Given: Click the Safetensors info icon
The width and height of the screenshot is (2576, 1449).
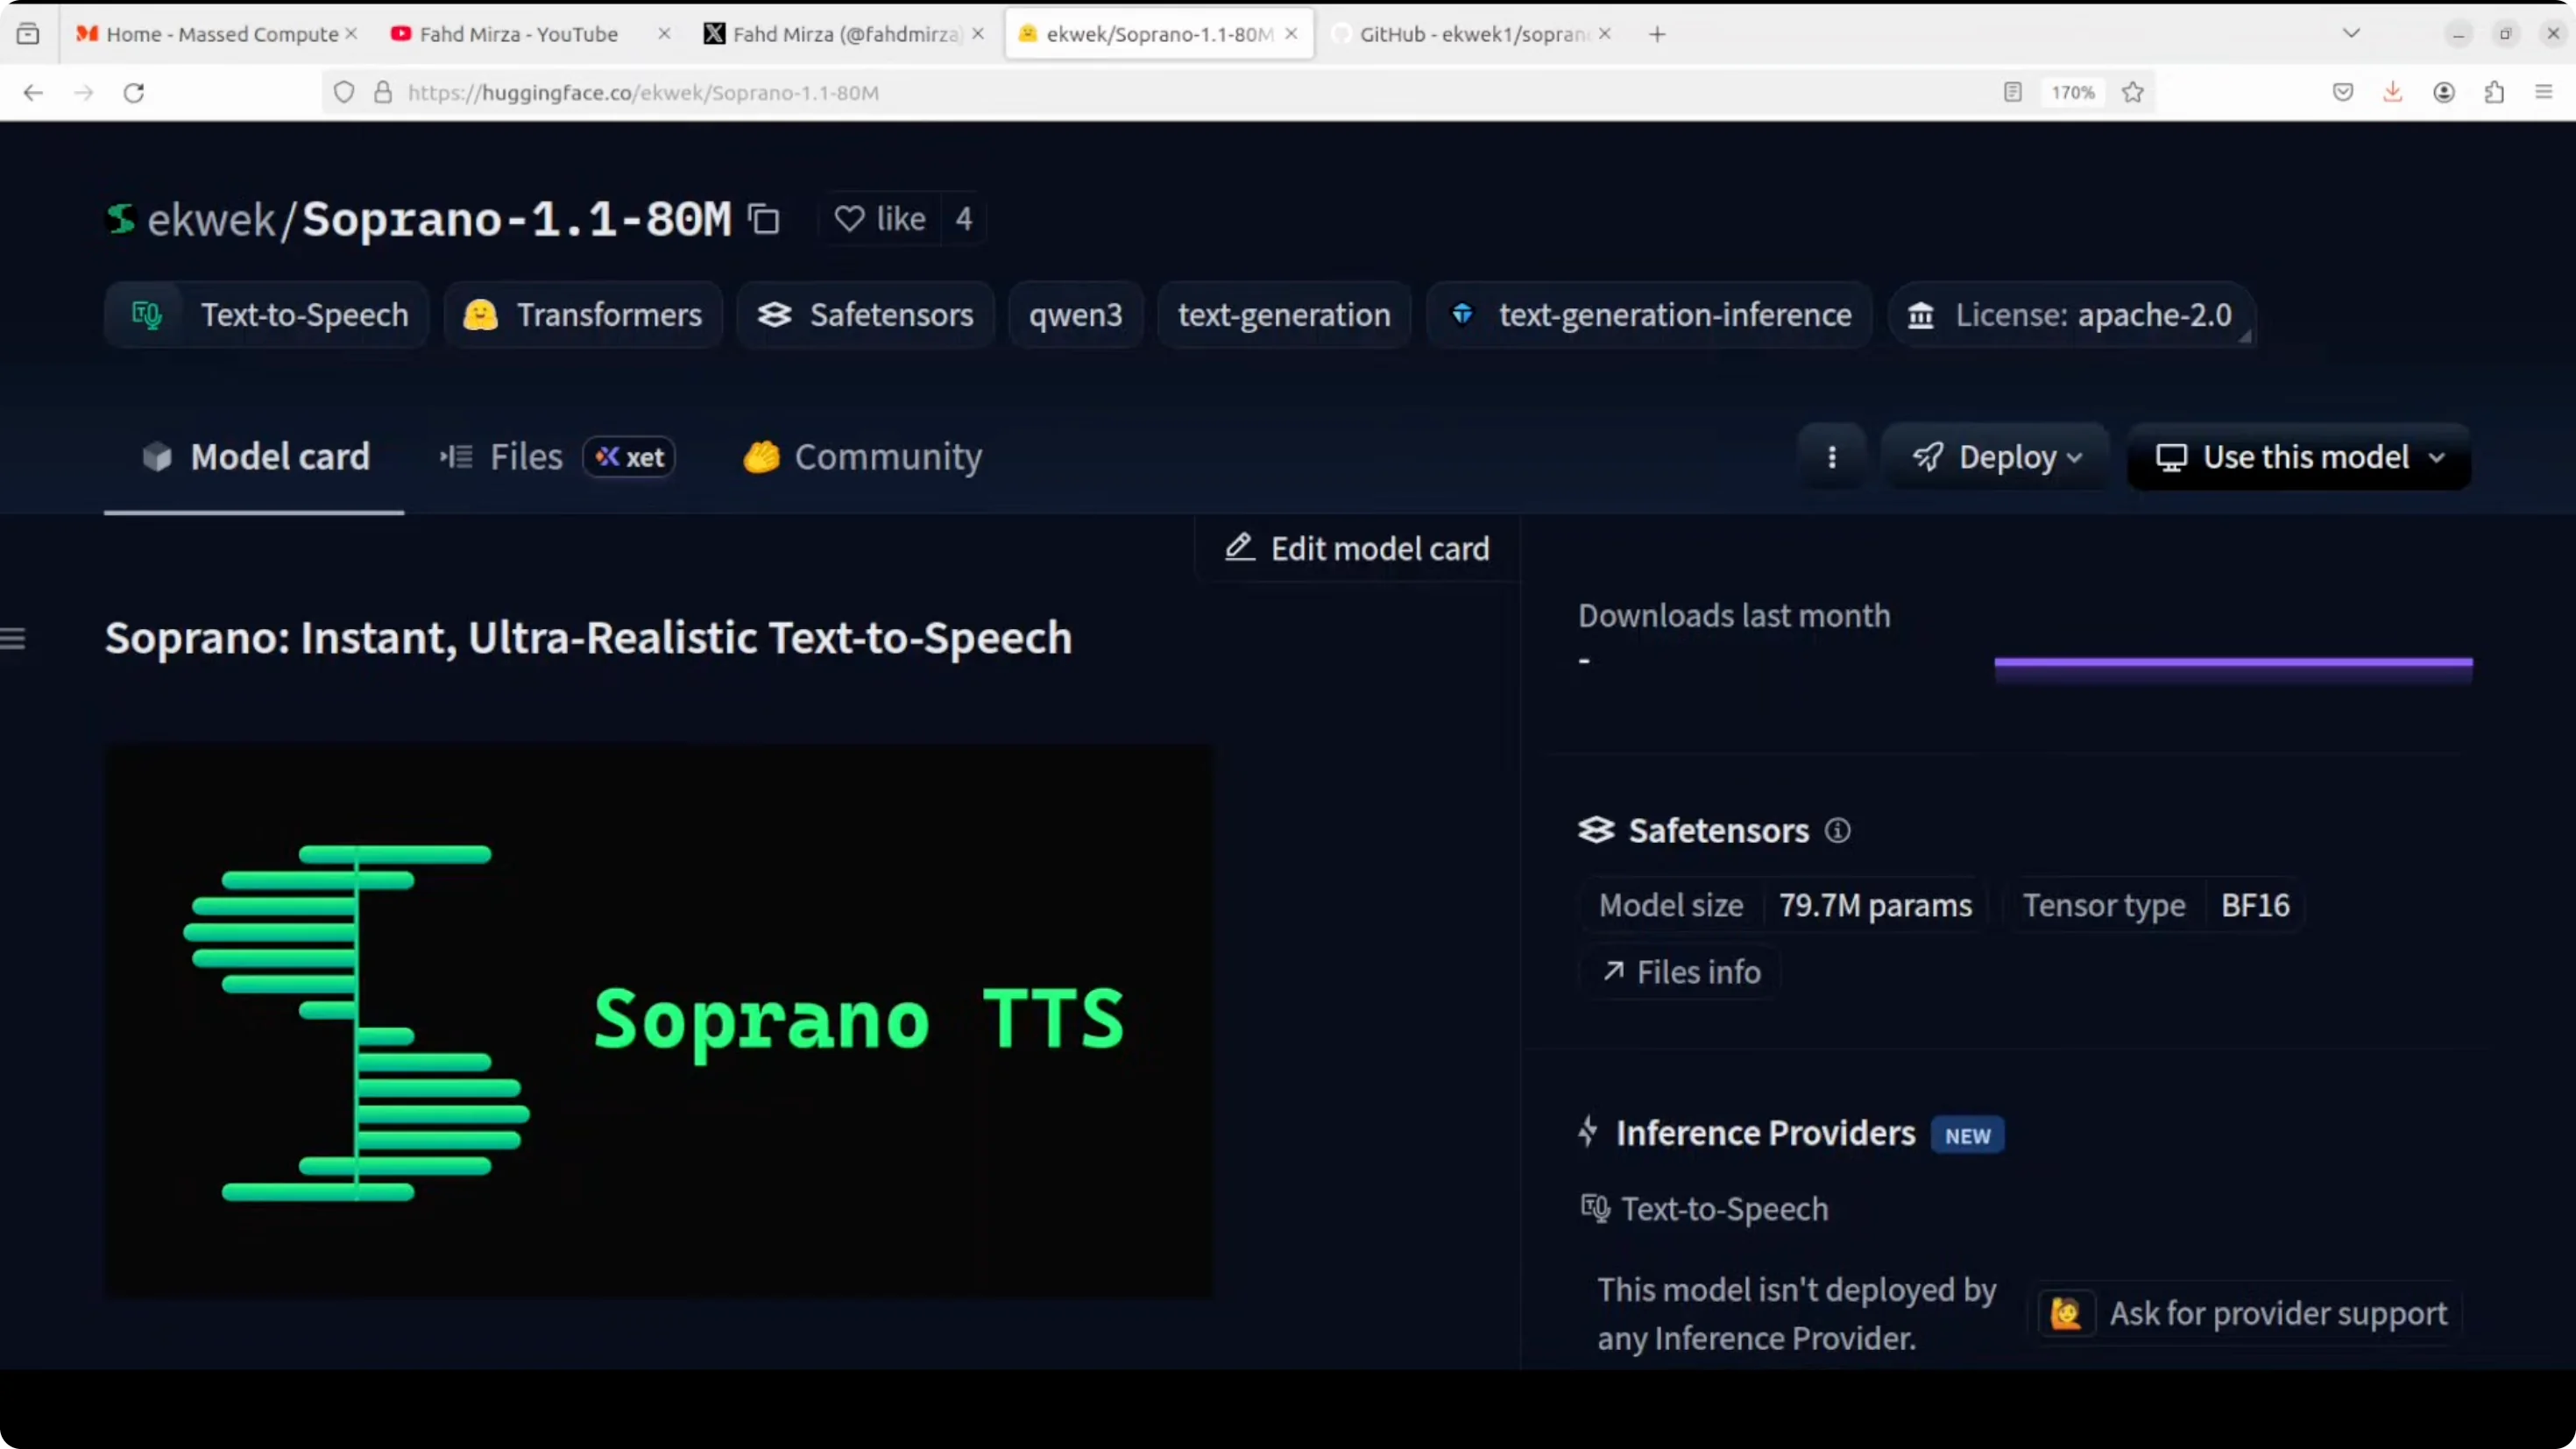Looking at the screenshot, I should 1837,830.
